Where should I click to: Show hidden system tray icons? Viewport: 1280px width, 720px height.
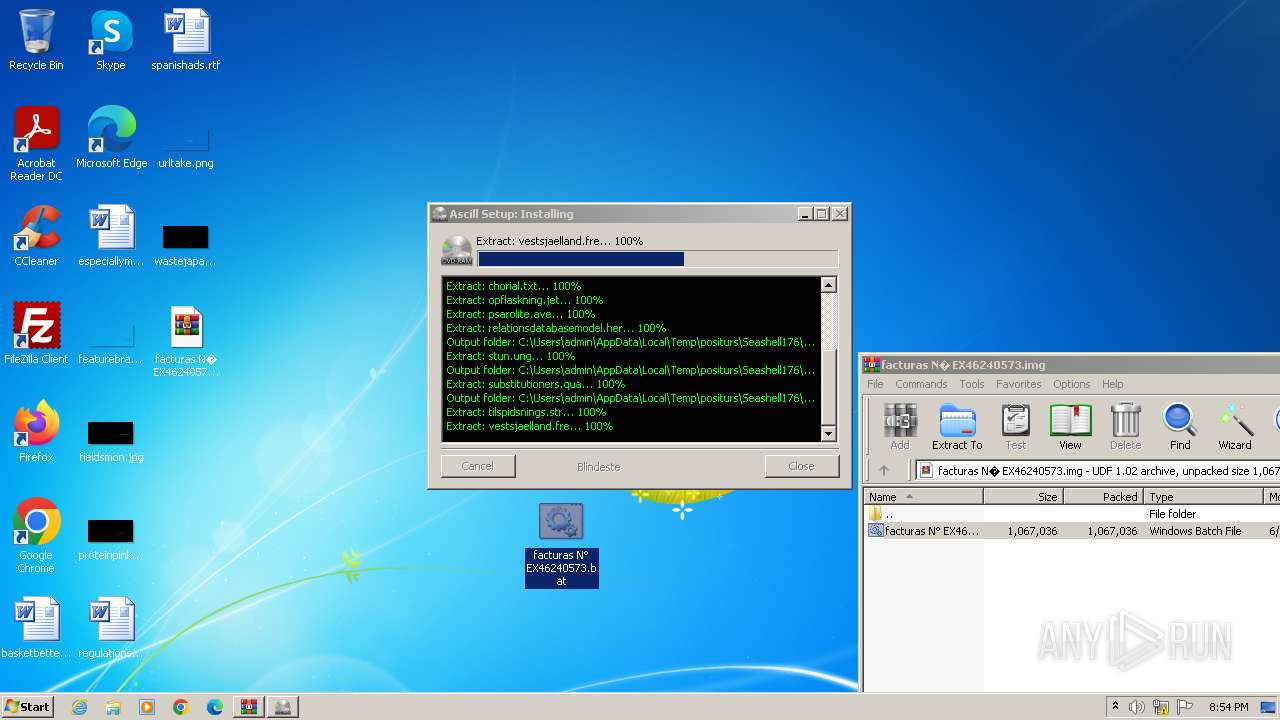point(1115,707)
